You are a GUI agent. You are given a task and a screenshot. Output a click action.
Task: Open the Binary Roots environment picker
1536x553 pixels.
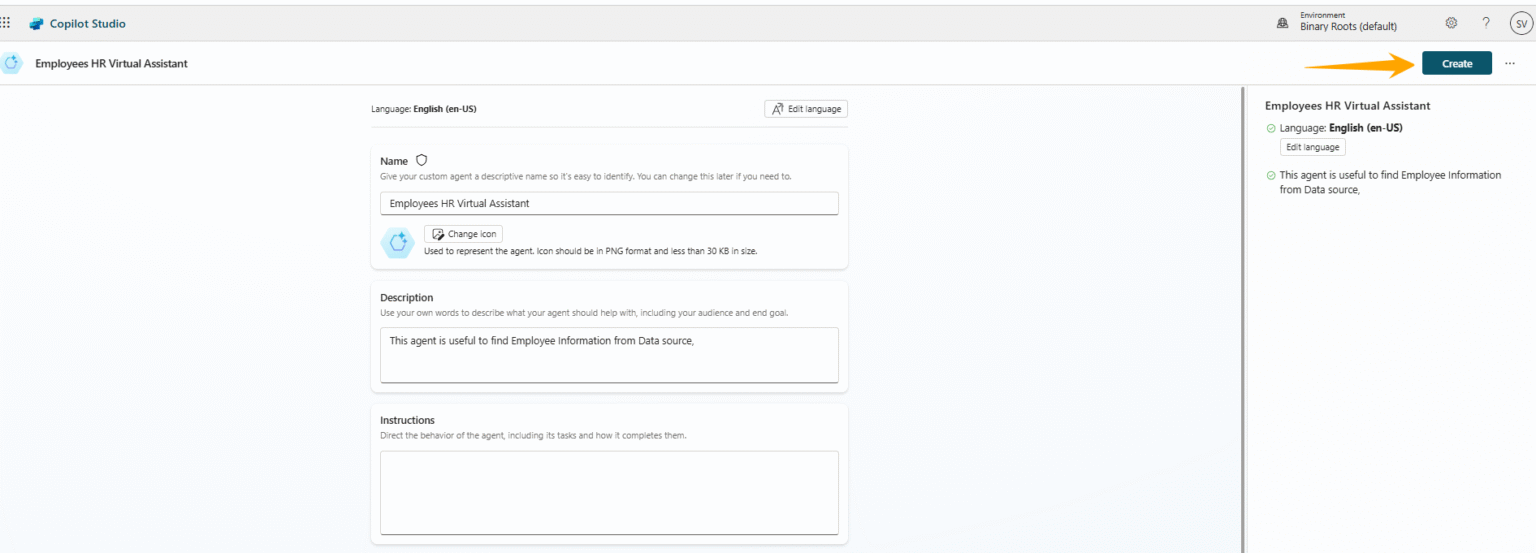[x=1348, y=26]
